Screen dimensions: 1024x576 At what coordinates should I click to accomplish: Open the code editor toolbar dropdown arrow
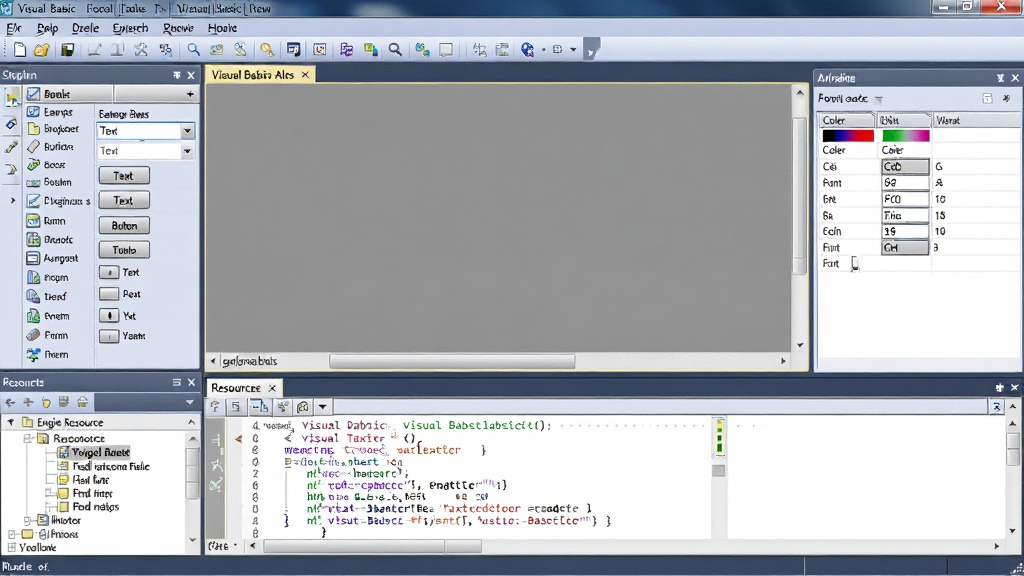tap(323, 407)
